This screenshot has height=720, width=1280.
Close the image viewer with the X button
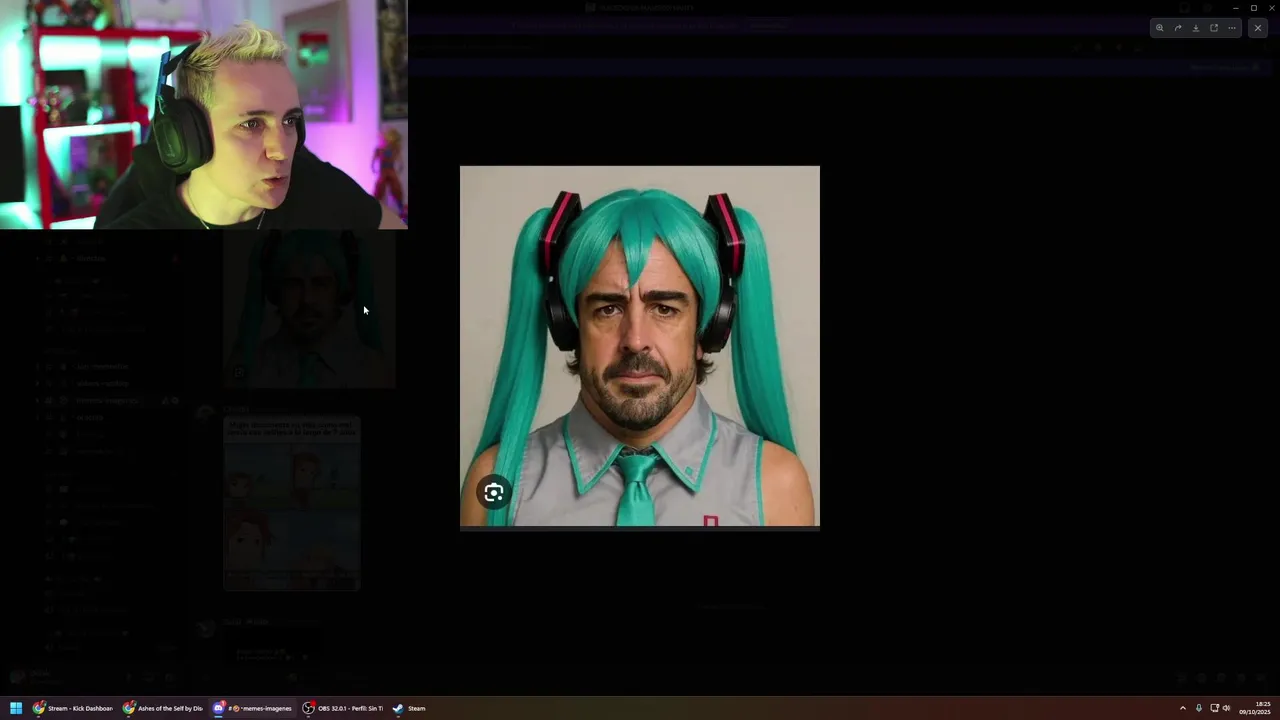pyautogui.click(x=1258, y=28)
